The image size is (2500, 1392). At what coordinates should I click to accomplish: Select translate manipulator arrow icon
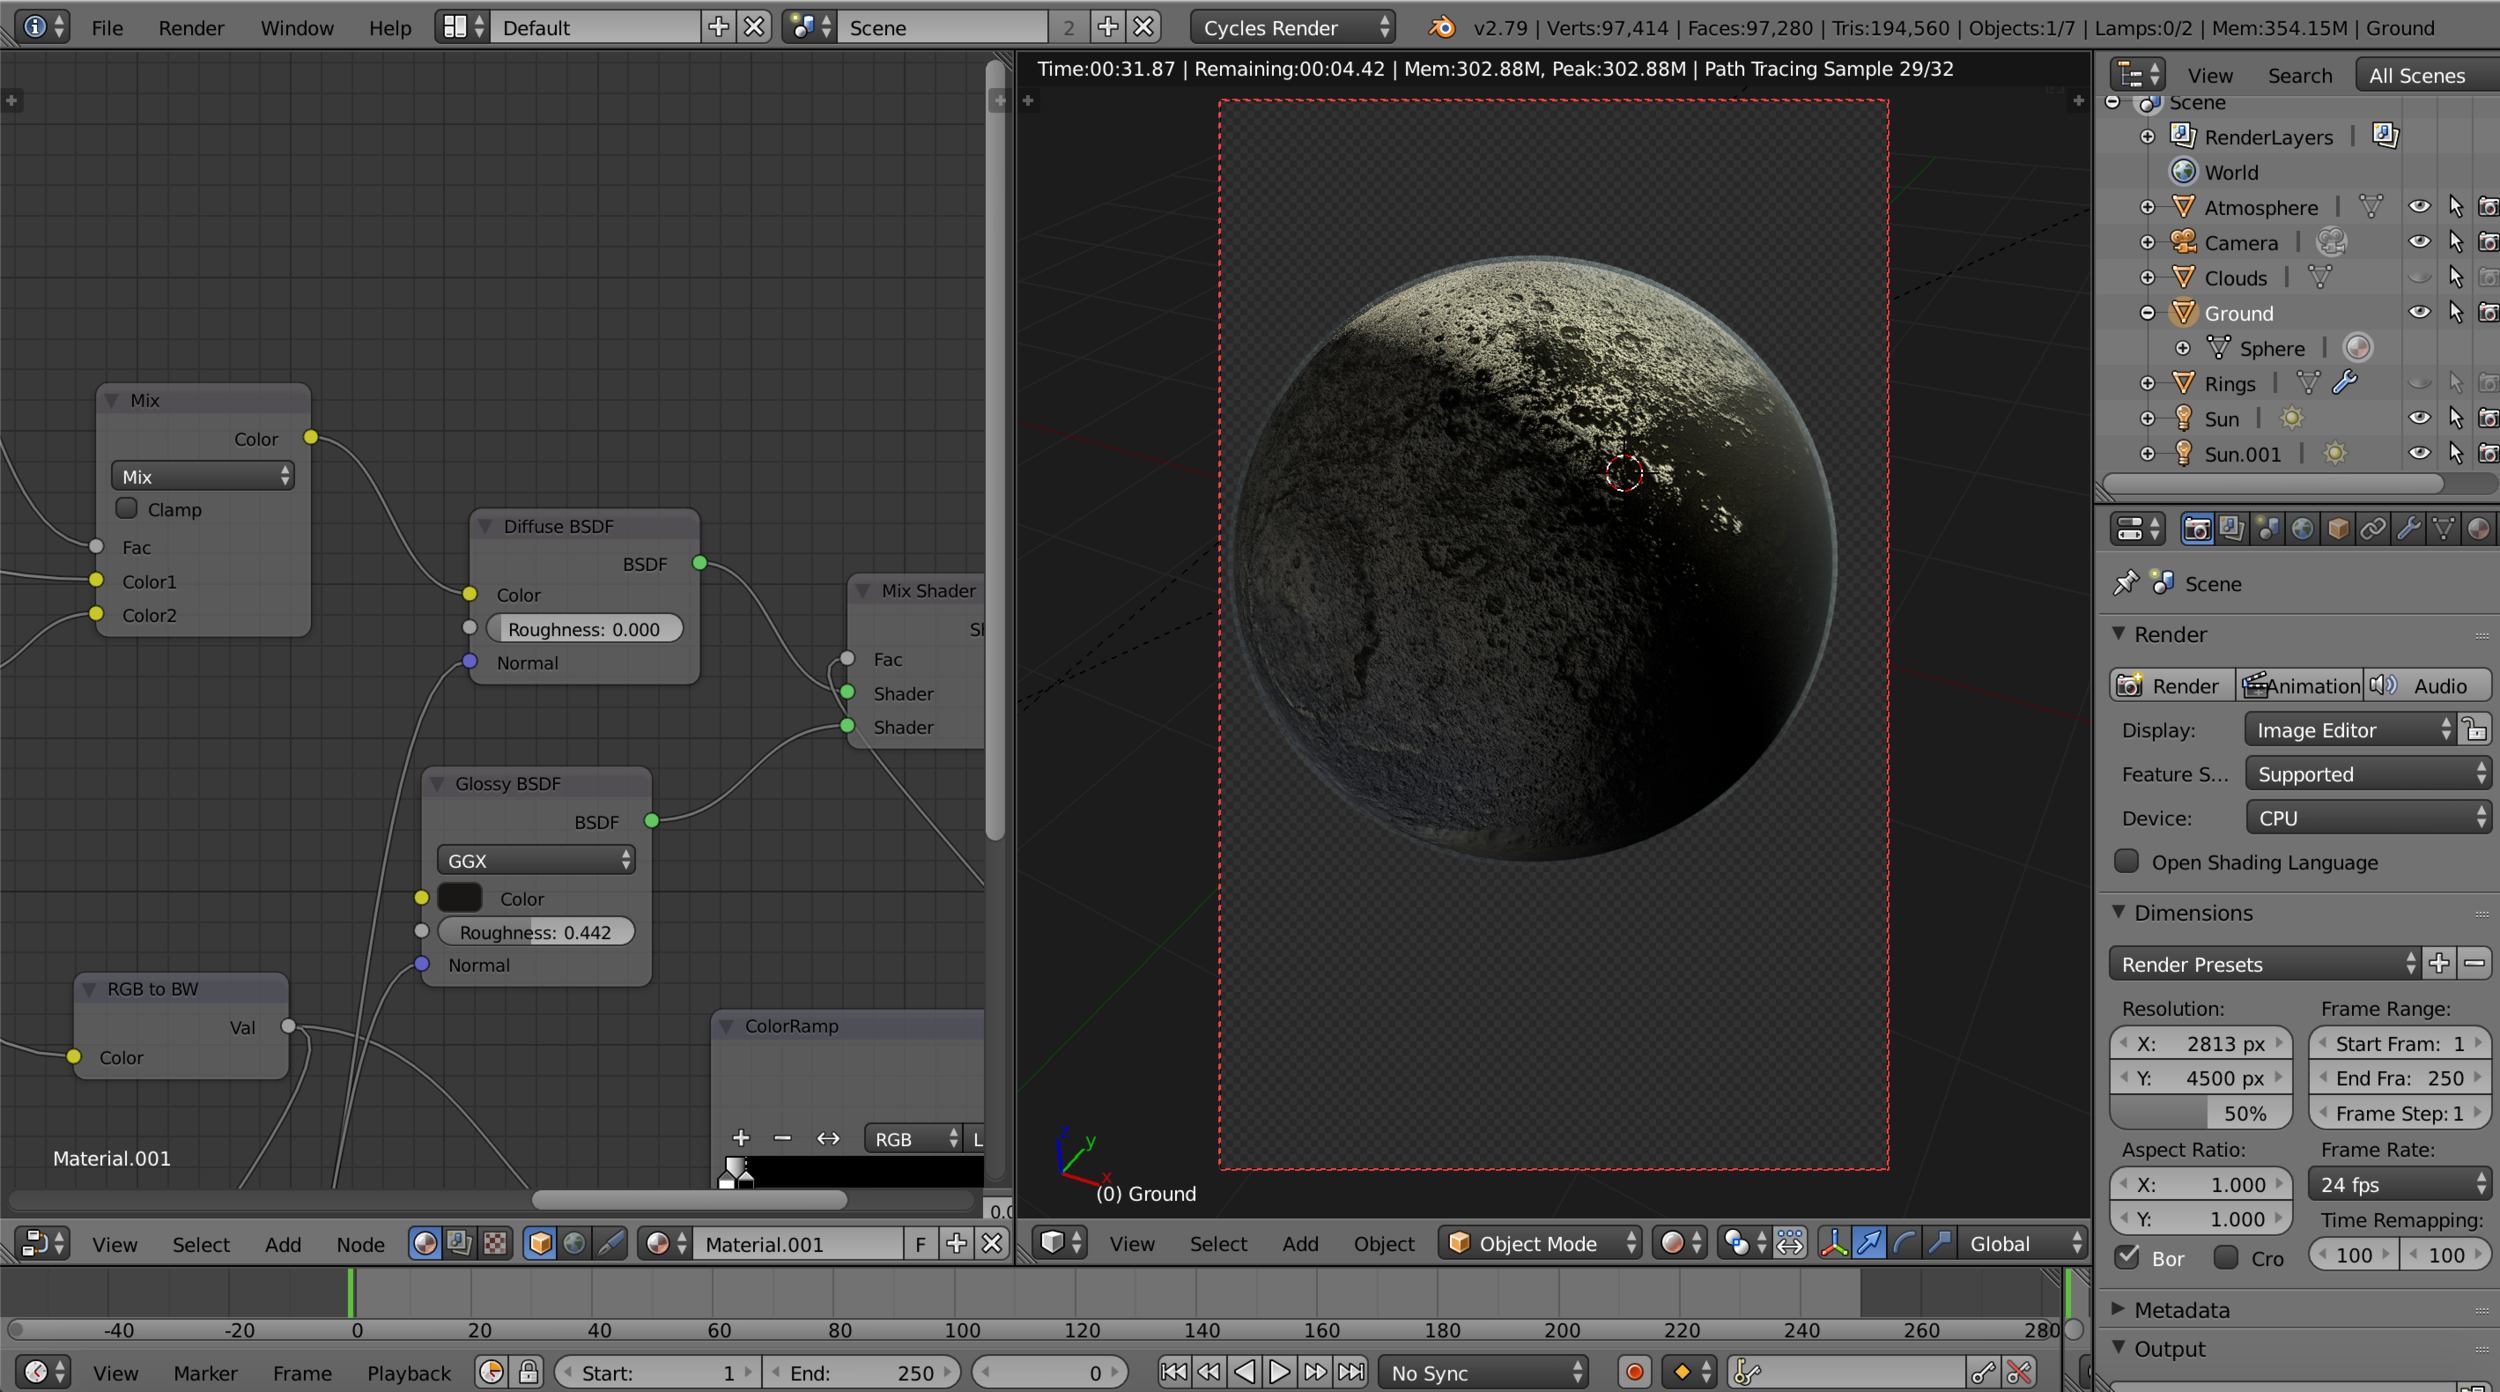coord(1868,1243)
